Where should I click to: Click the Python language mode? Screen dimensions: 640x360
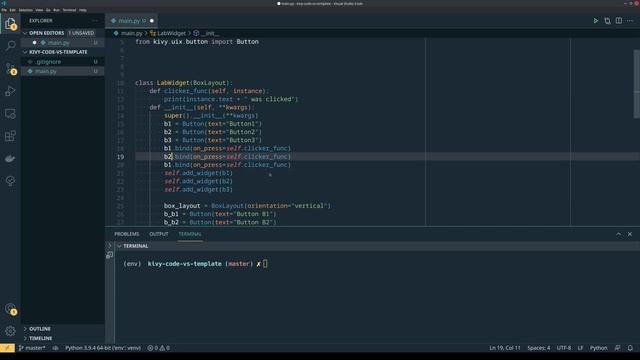pyautogui.click(x=598, y=348)
